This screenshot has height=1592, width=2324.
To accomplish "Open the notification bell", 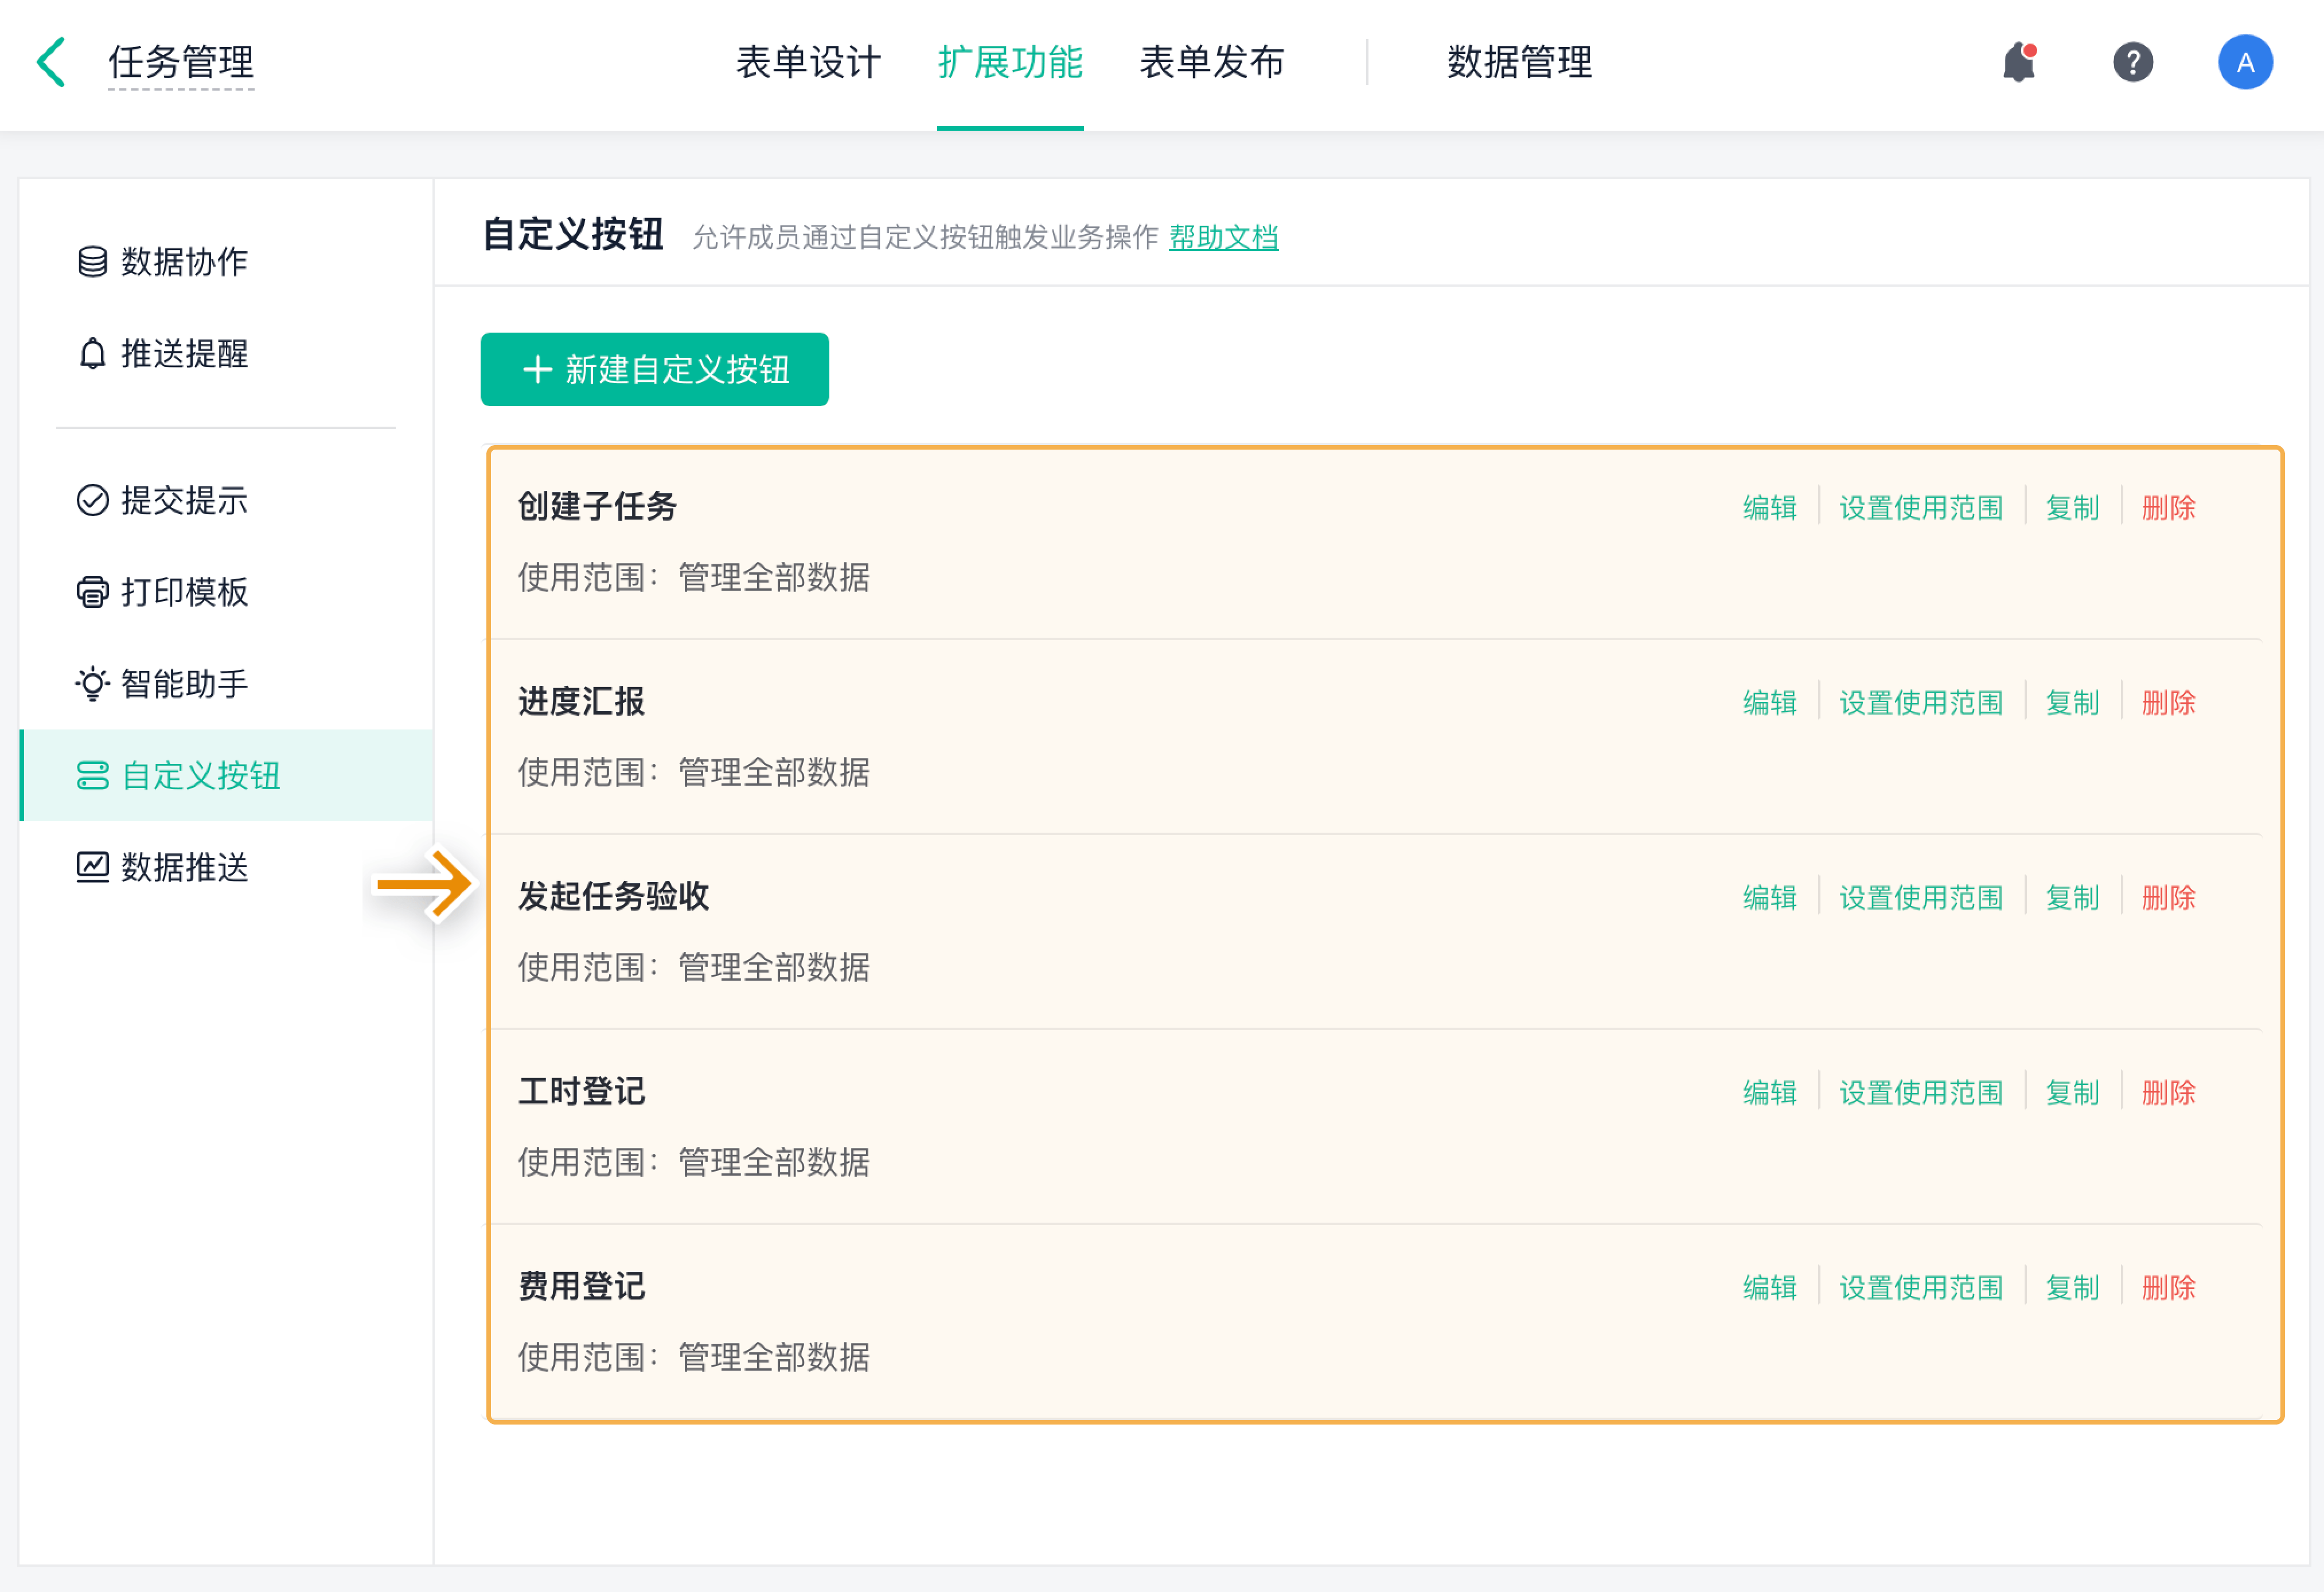I will (2019, 62).
